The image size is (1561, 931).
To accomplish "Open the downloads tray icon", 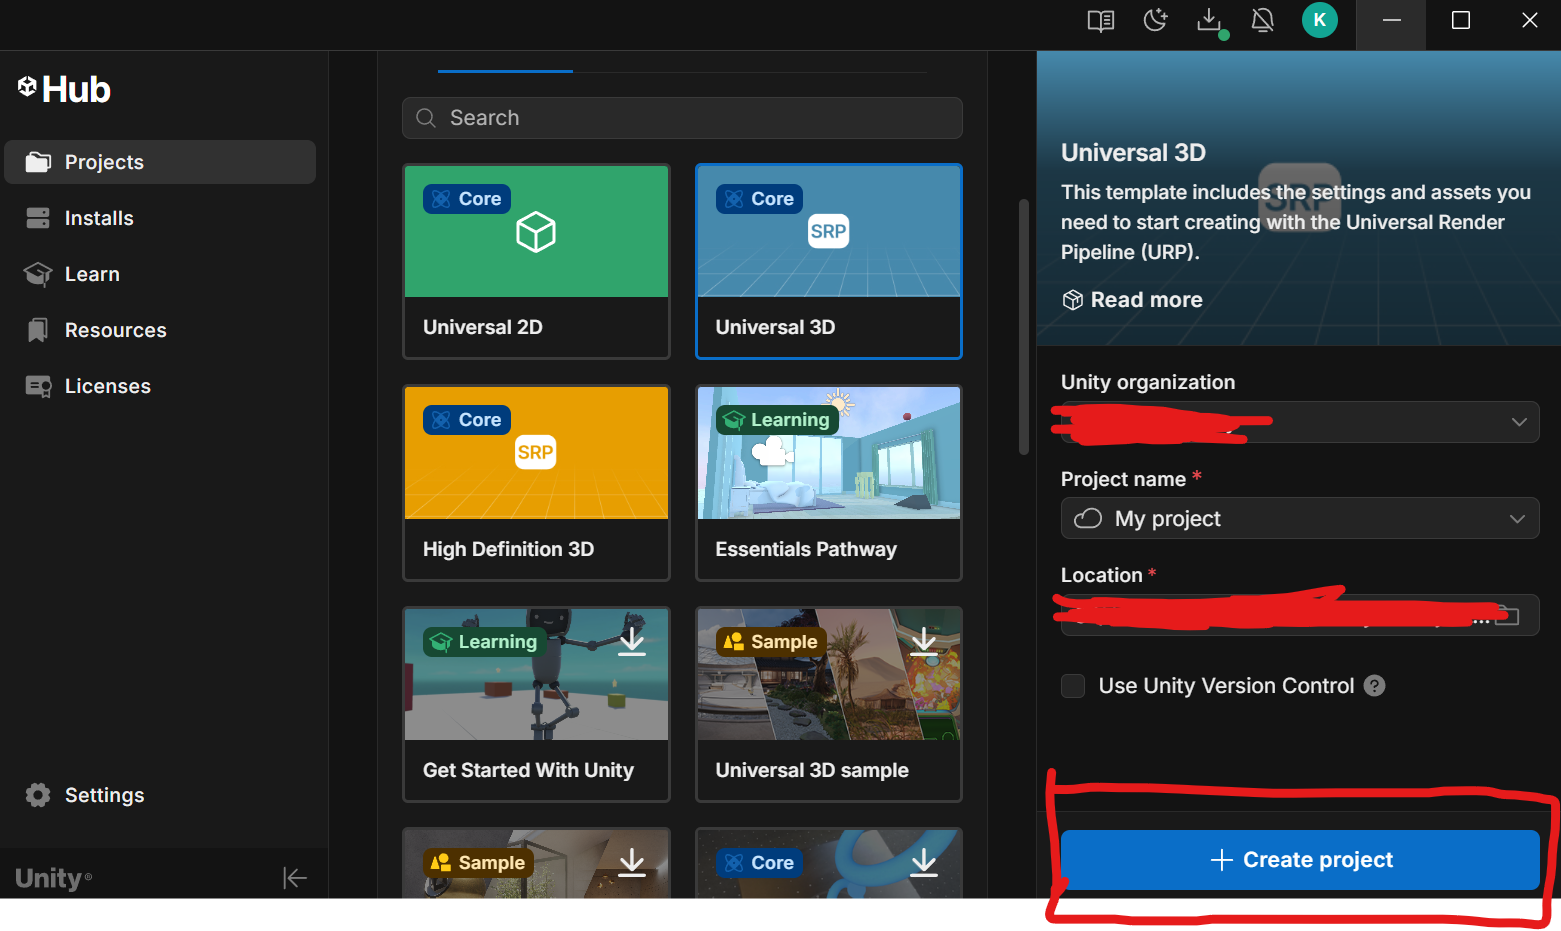I will (1210, 21).
